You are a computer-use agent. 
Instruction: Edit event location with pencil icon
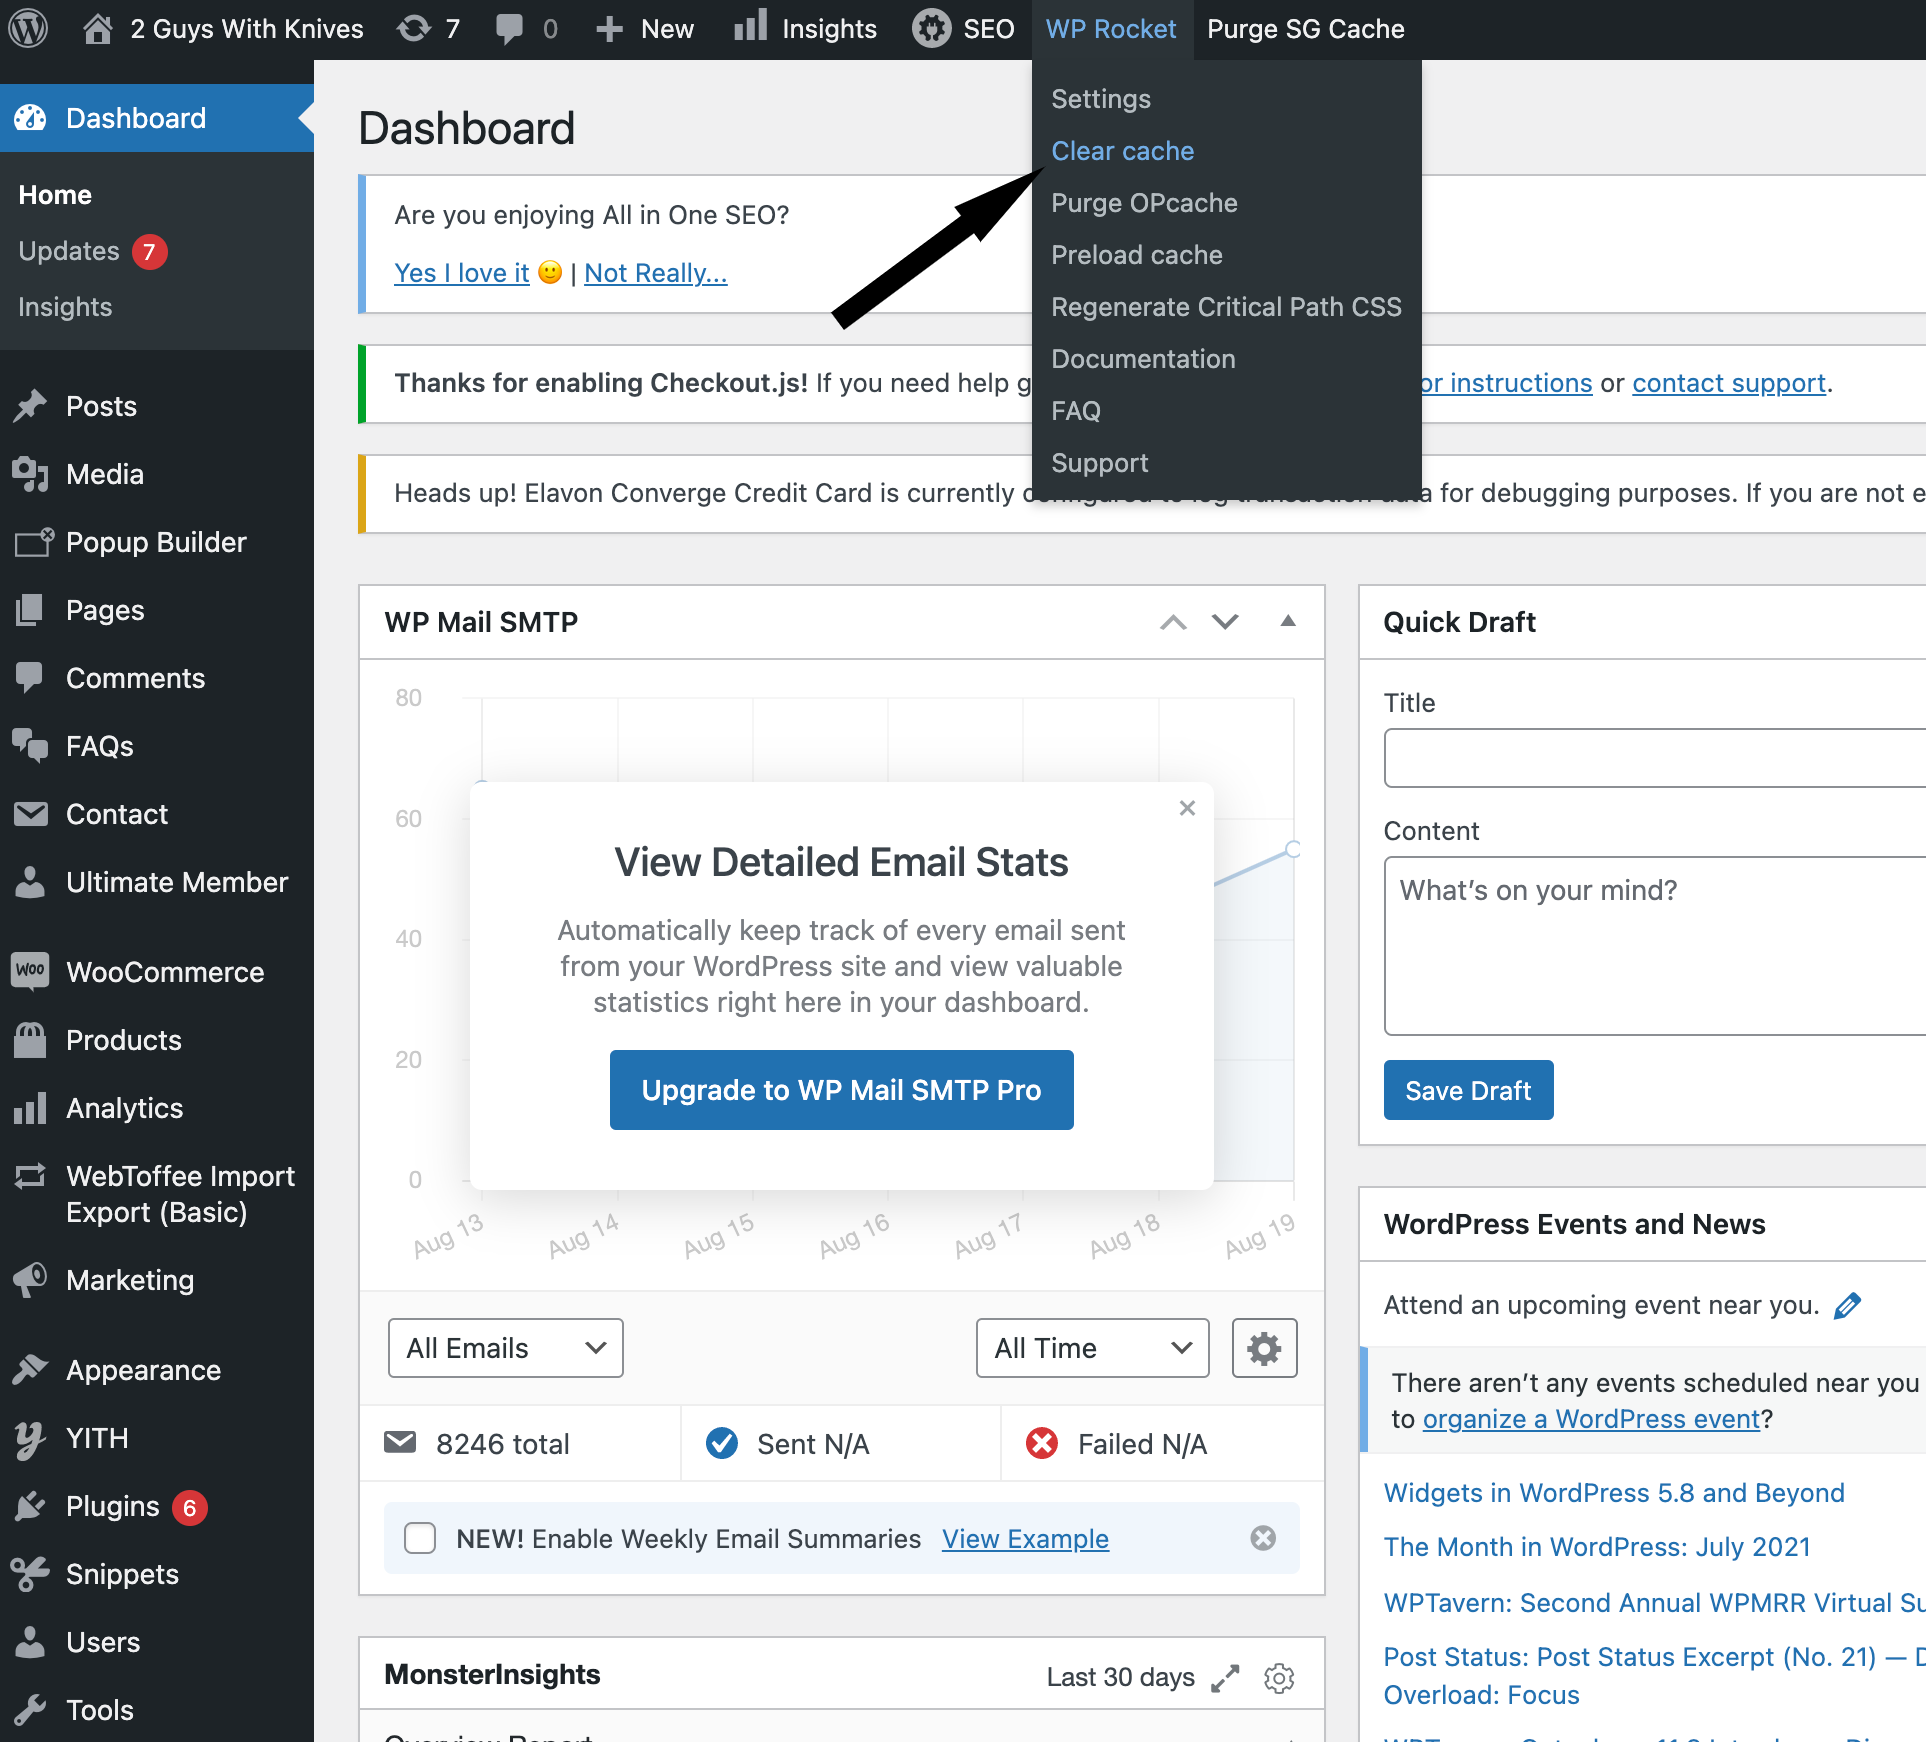1847,1305
